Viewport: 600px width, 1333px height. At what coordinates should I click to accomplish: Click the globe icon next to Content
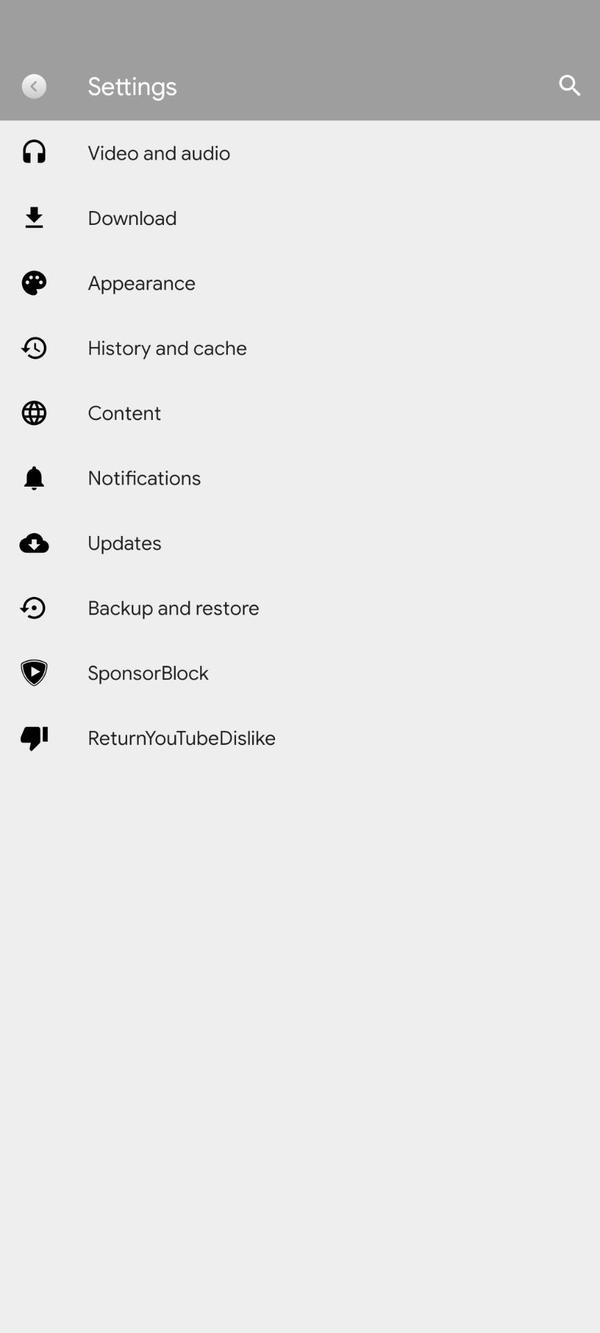34,412
